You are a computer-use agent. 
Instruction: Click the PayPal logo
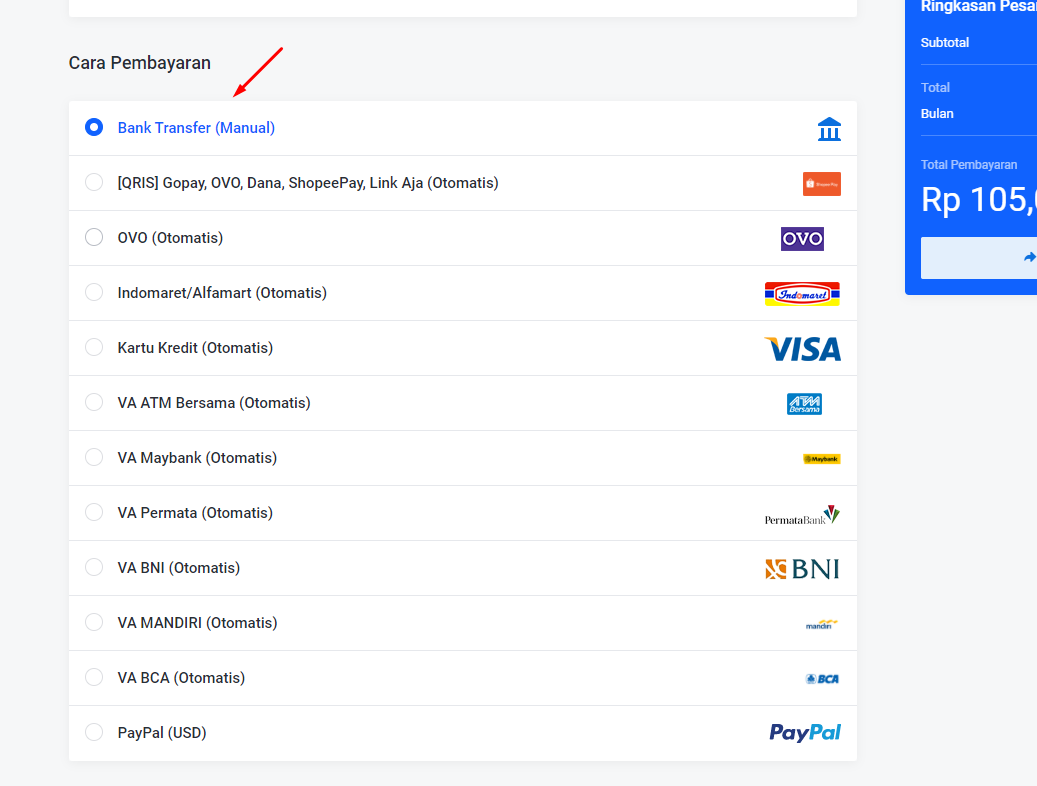click(x=804, y=733)
